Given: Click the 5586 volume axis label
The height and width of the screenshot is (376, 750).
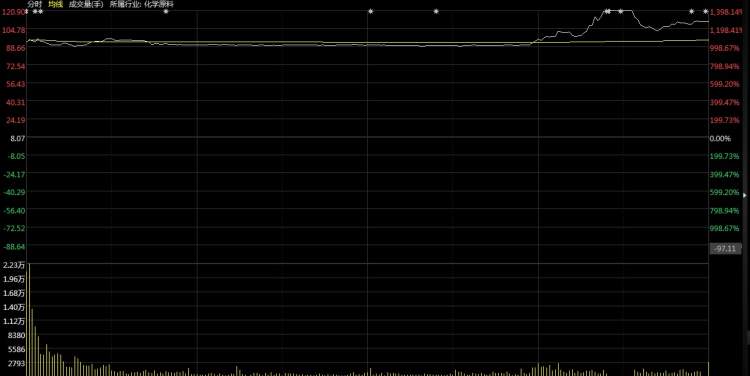Looking at the screenshot, I should click(16, 349).
